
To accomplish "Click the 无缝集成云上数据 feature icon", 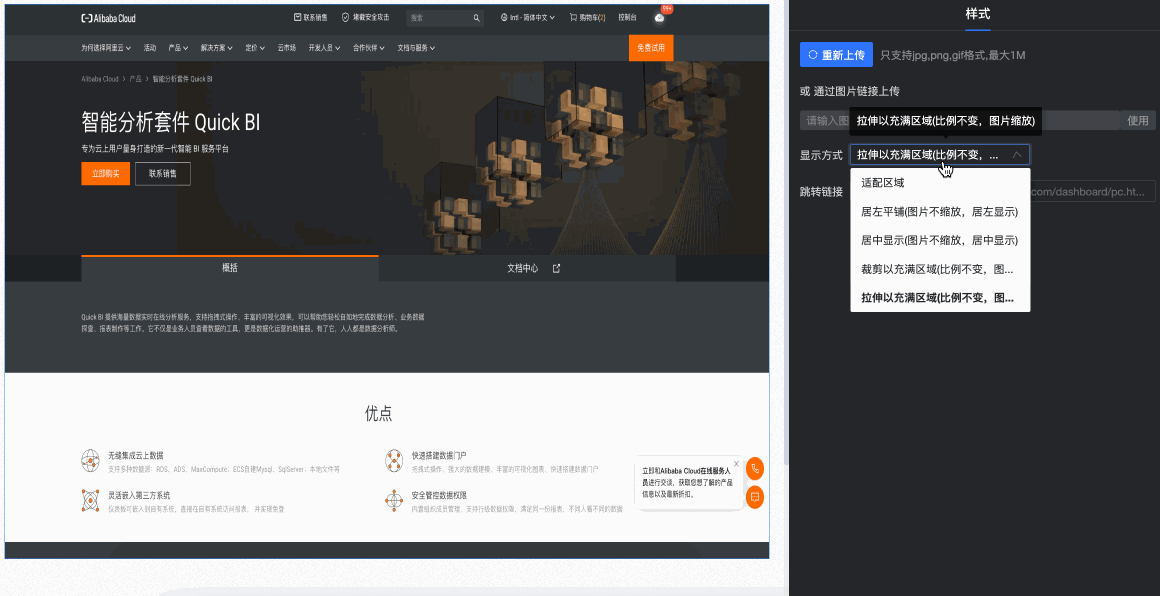I will (90, 461).
